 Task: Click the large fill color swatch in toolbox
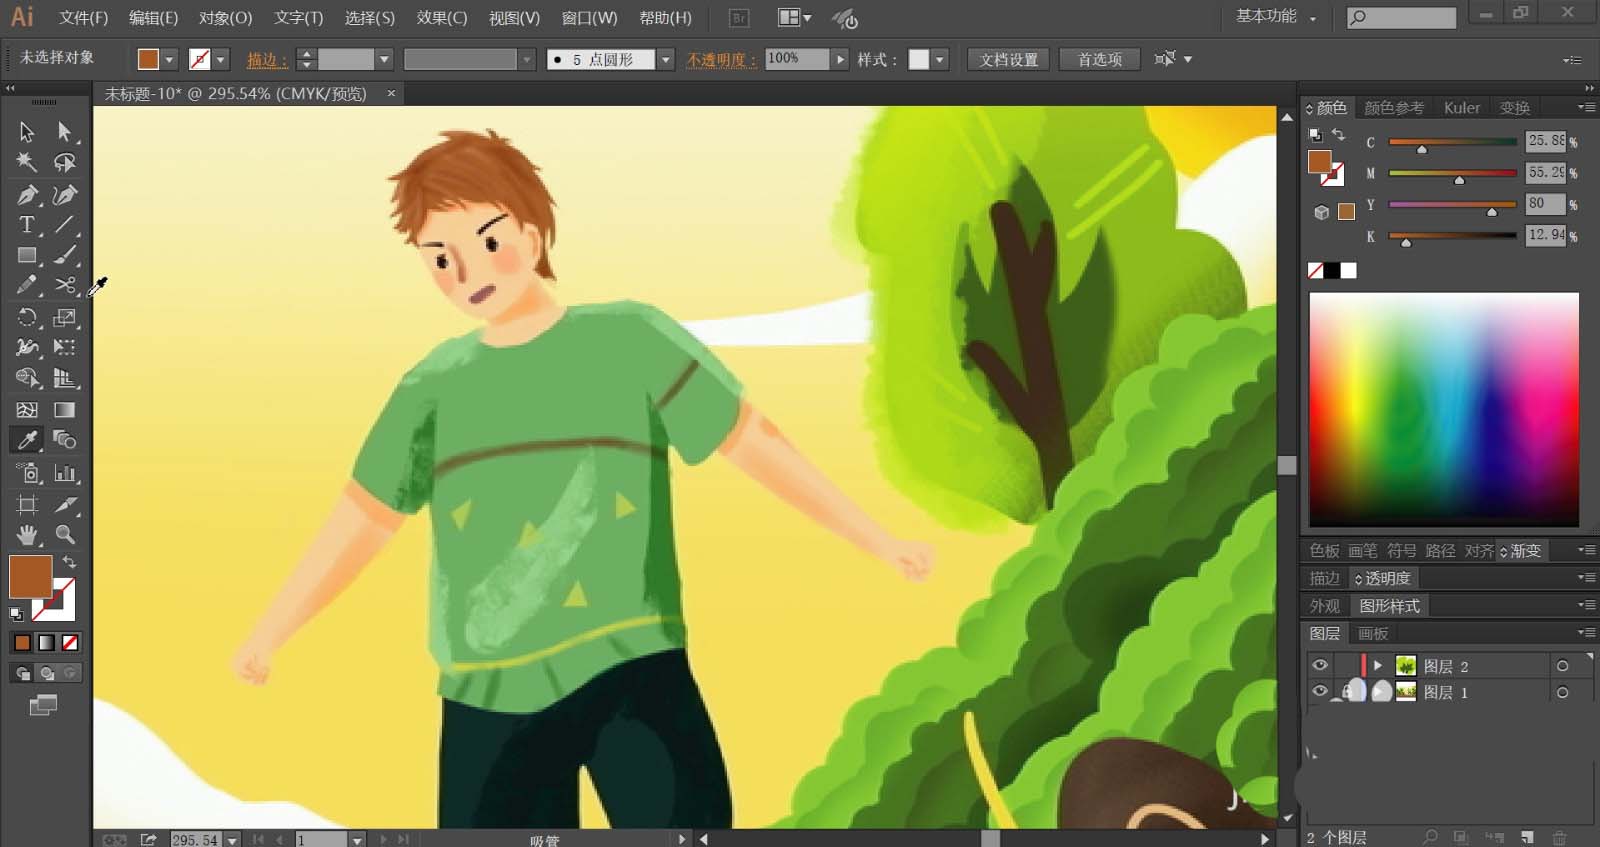[29, 577]
